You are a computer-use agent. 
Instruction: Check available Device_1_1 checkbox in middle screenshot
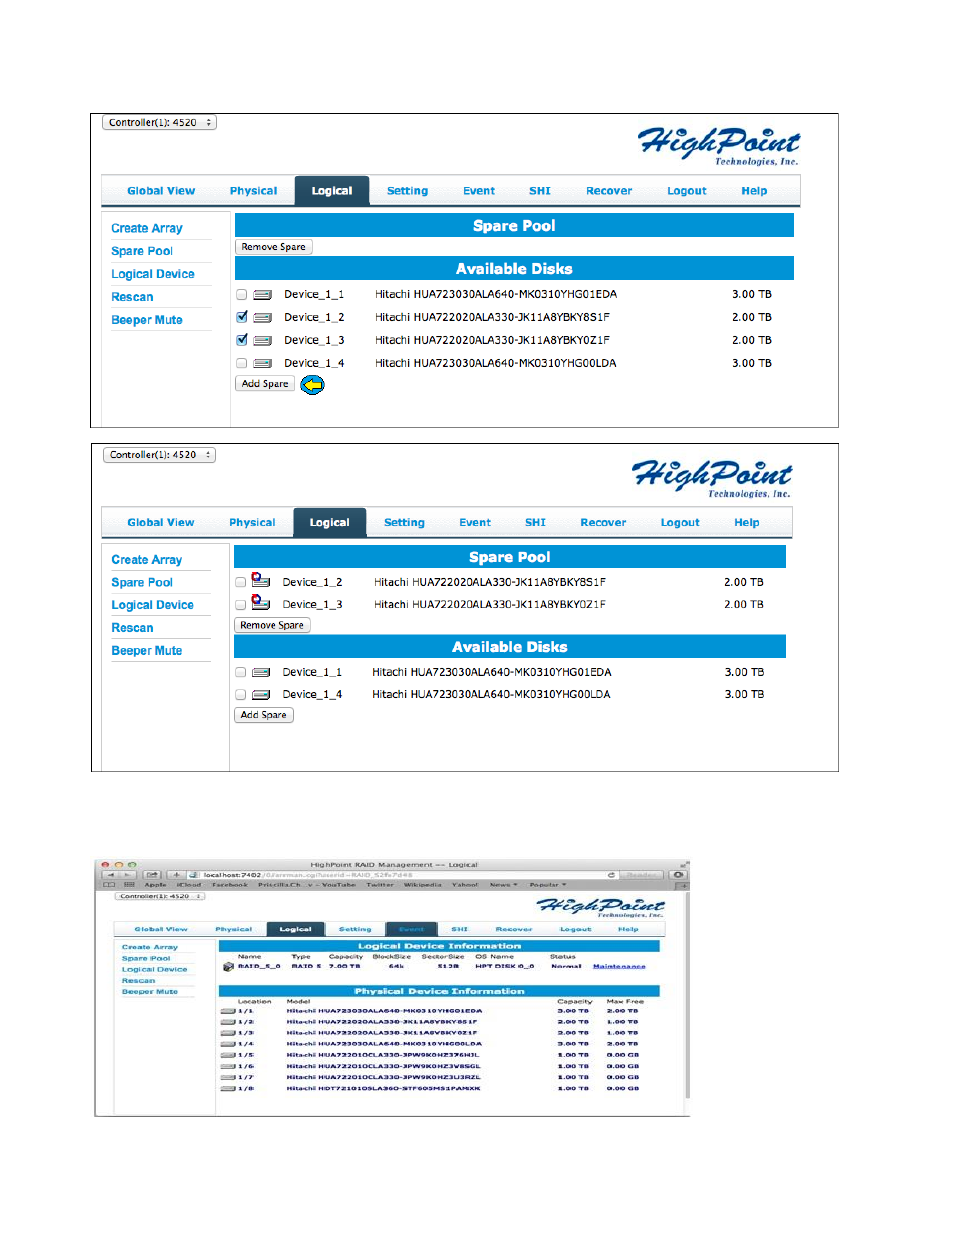coord(241,673)
